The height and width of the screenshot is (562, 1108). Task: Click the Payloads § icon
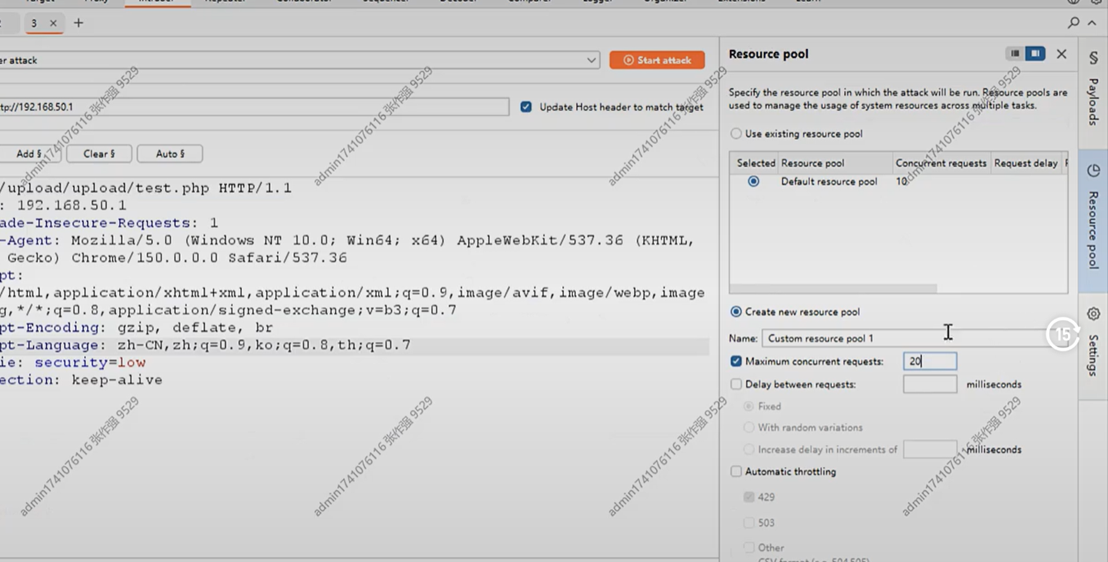click(x=1093, y=58)
